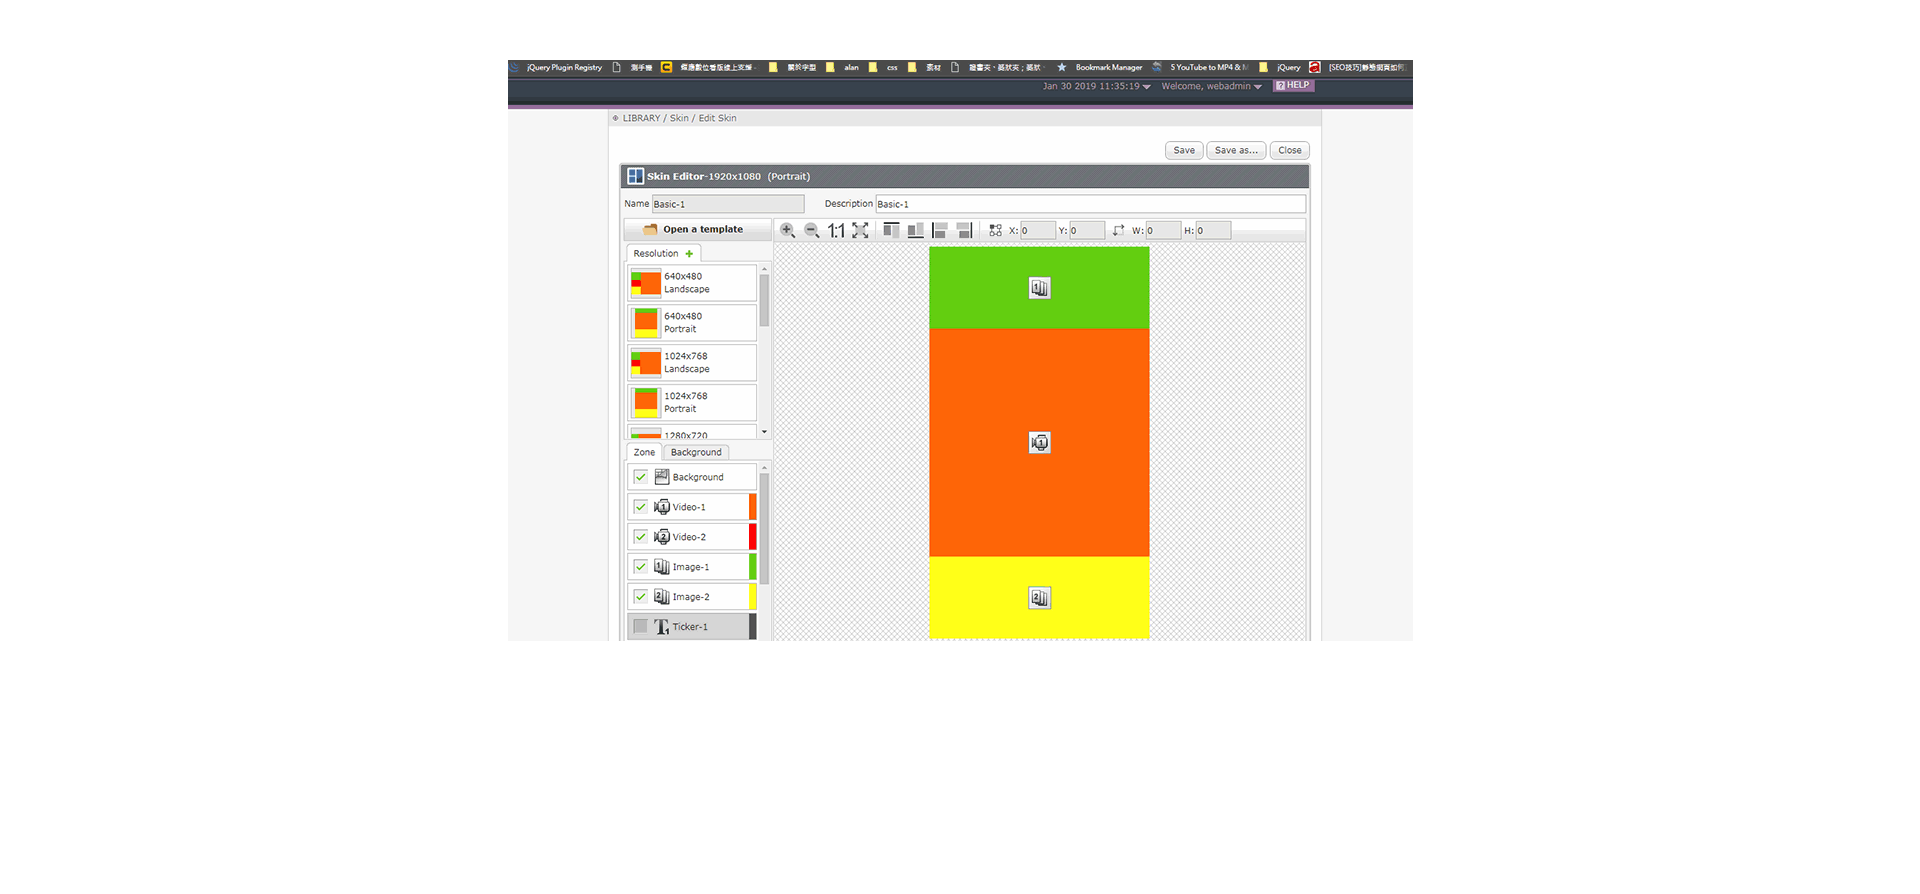Open a template button

pyautogui.click(x=698, y=230)
